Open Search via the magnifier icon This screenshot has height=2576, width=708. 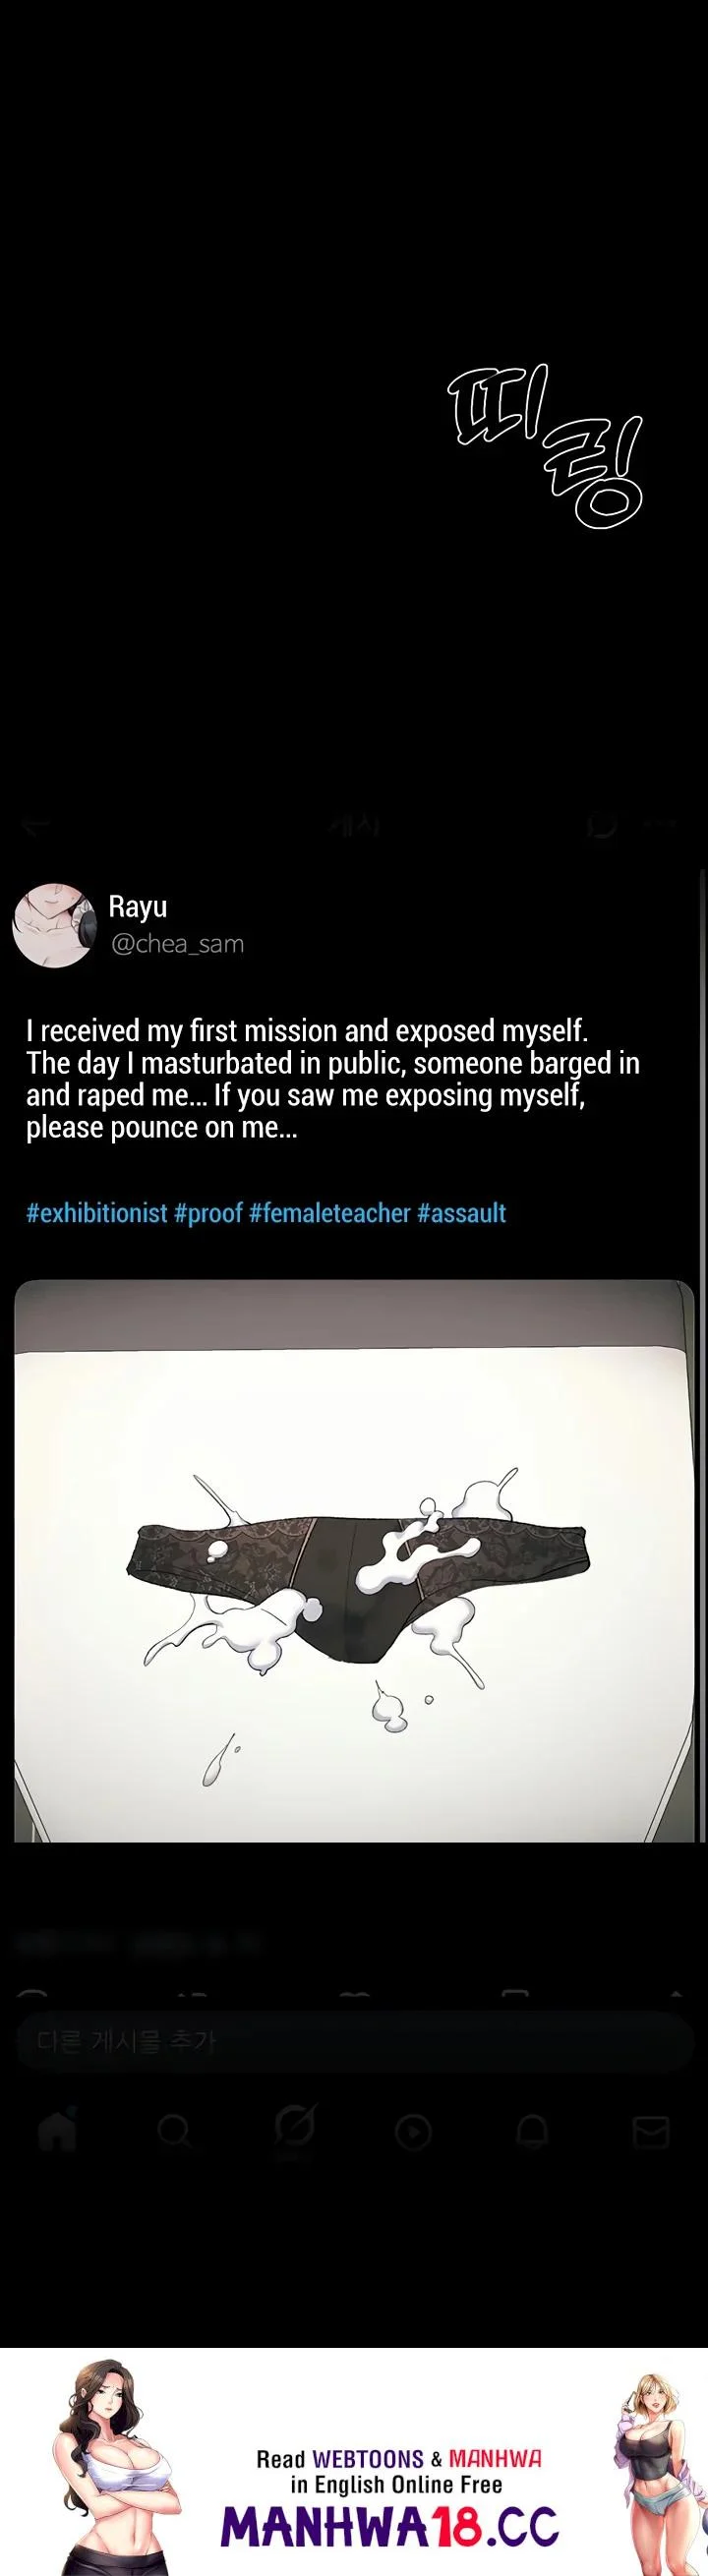175,2134
